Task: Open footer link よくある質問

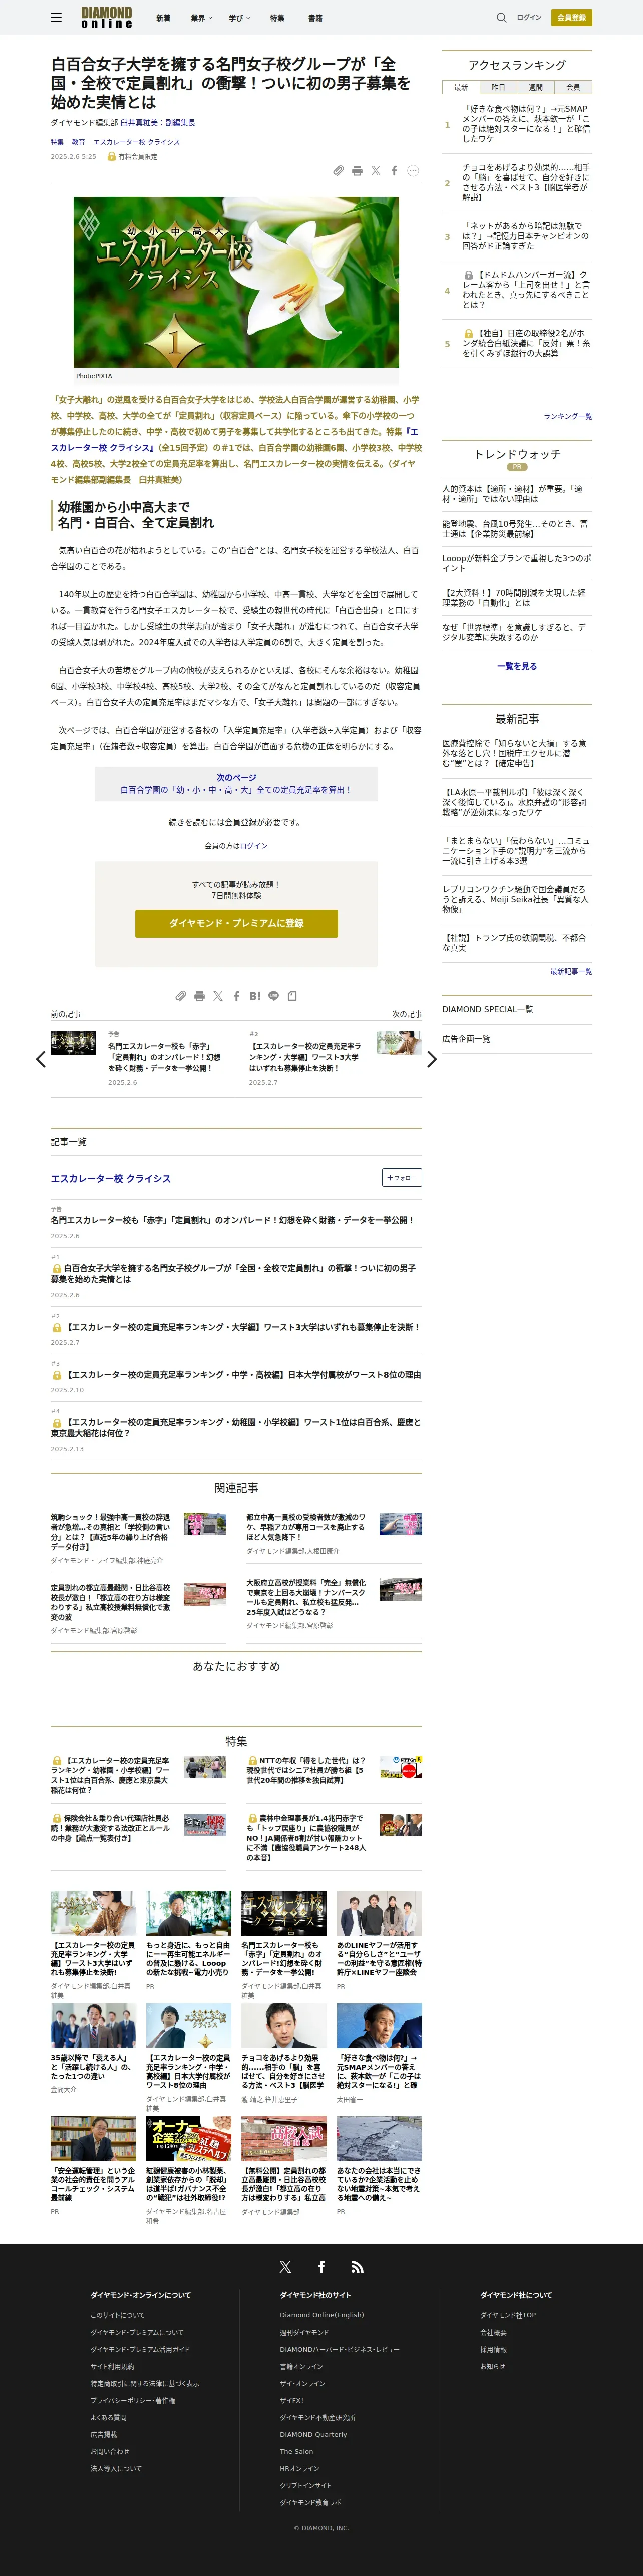Action: [x=108, y=2417]
